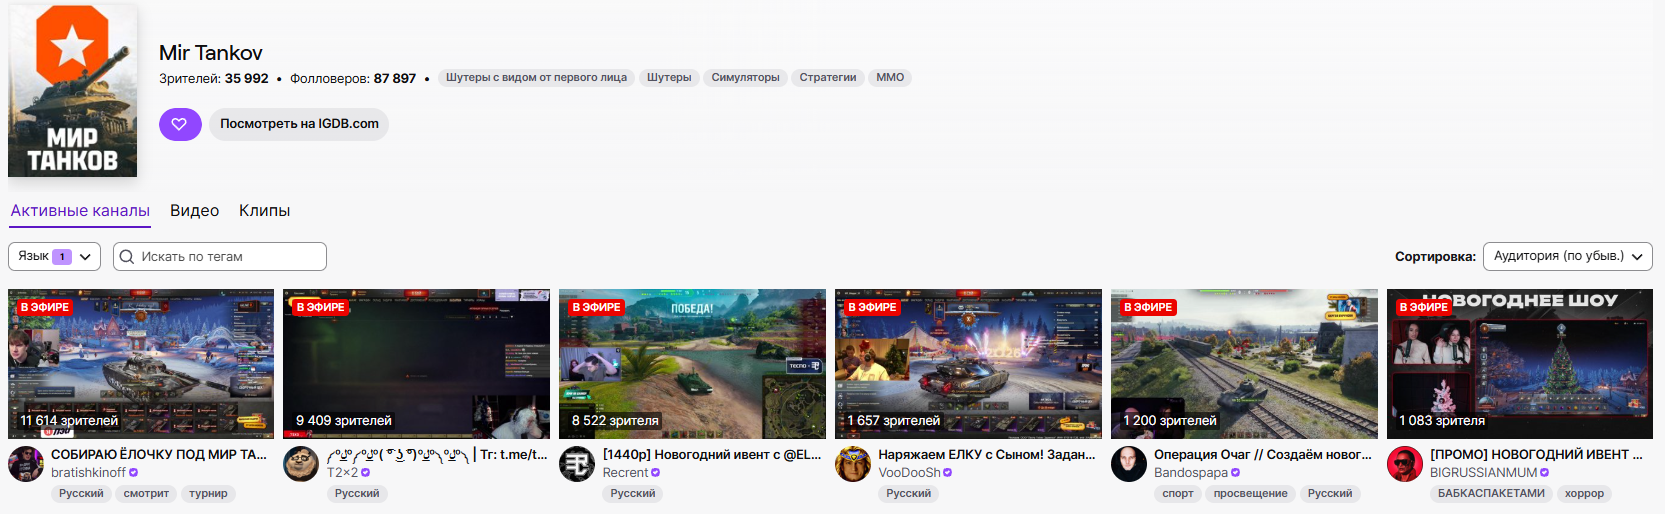
Task: Open stream title containing Tг: t.me/t...
Action: coord(437,454)
